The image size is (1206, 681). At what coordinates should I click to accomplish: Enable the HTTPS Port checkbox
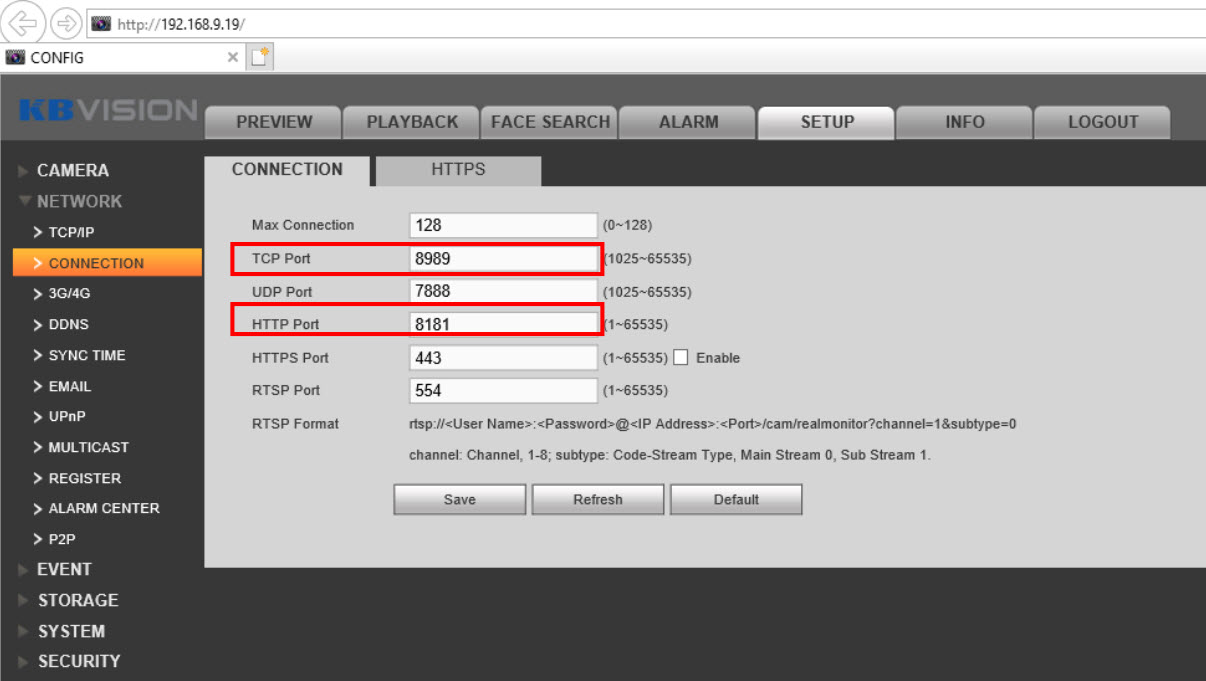[681, 357]
